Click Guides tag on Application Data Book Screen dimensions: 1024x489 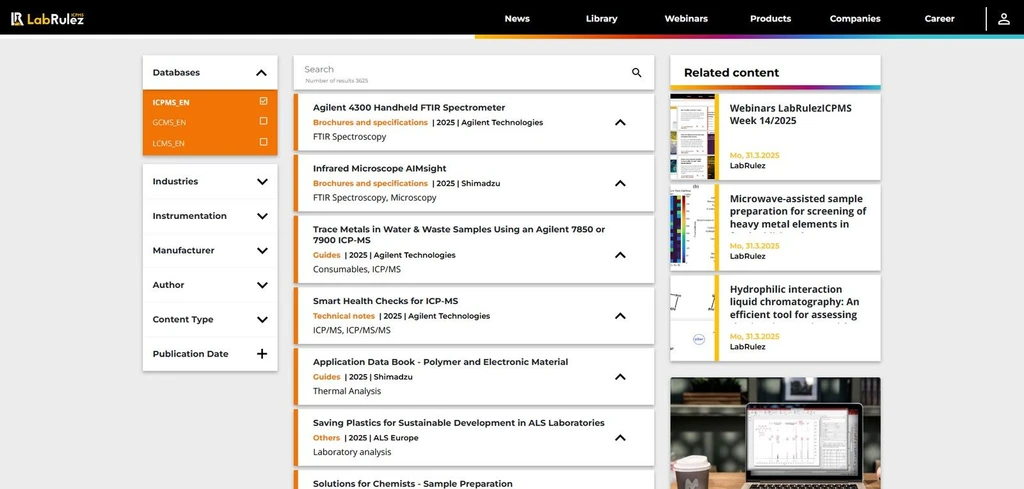[327, 377]
